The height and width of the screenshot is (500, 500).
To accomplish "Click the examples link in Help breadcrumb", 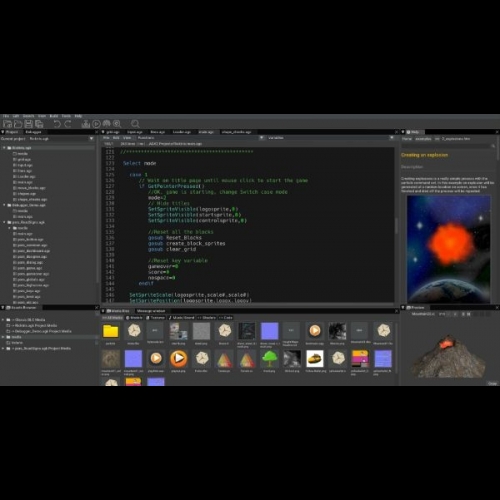I will tap(423, 139).
